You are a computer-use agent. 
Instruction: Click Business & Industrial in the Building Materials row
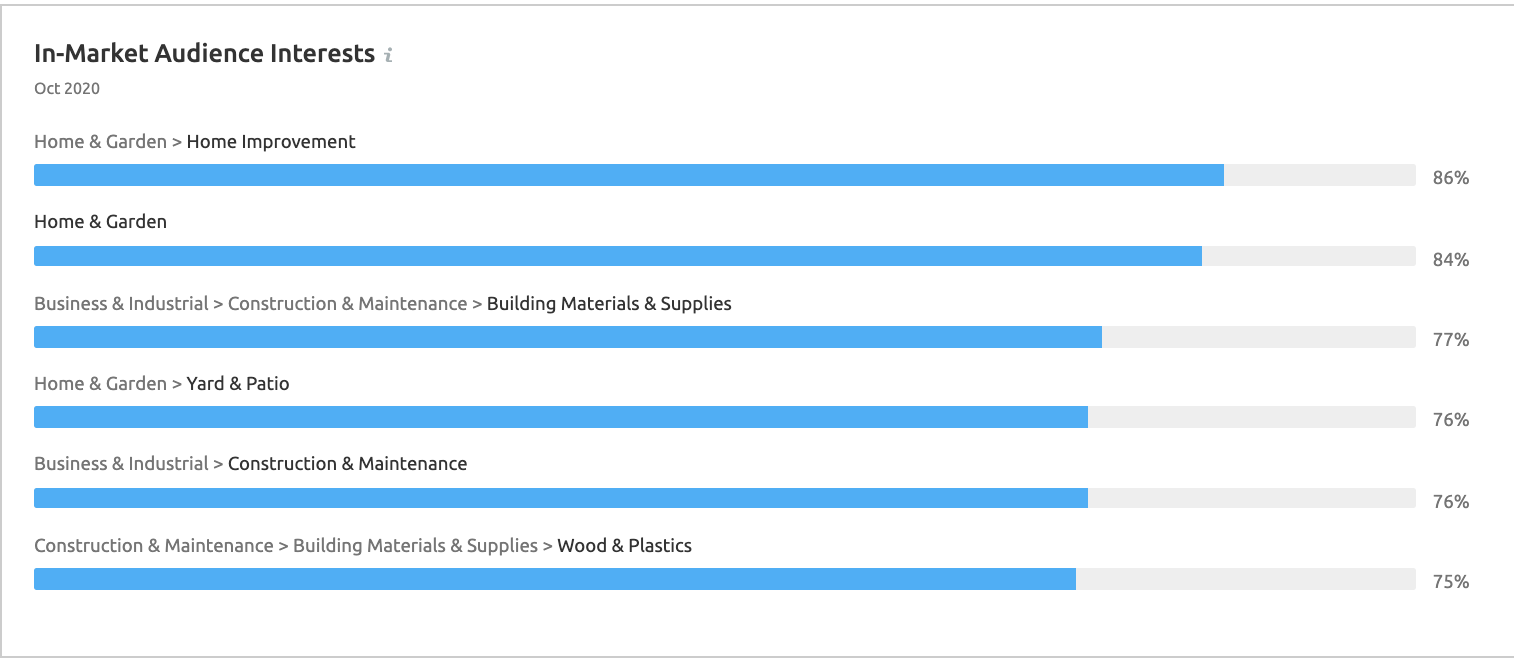click(121, 304)
